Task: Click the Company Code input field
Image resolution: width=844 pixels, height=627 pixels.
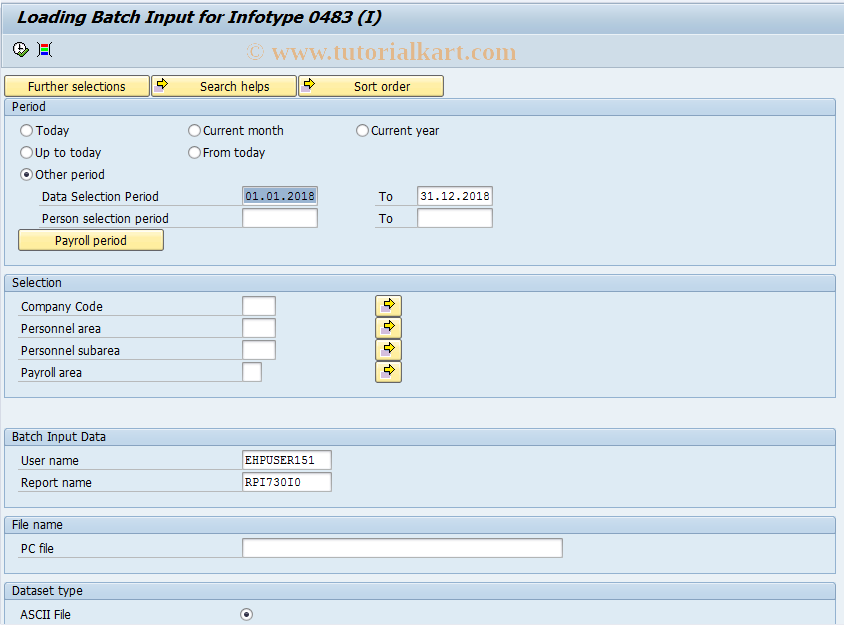Action: pos(259,306)
